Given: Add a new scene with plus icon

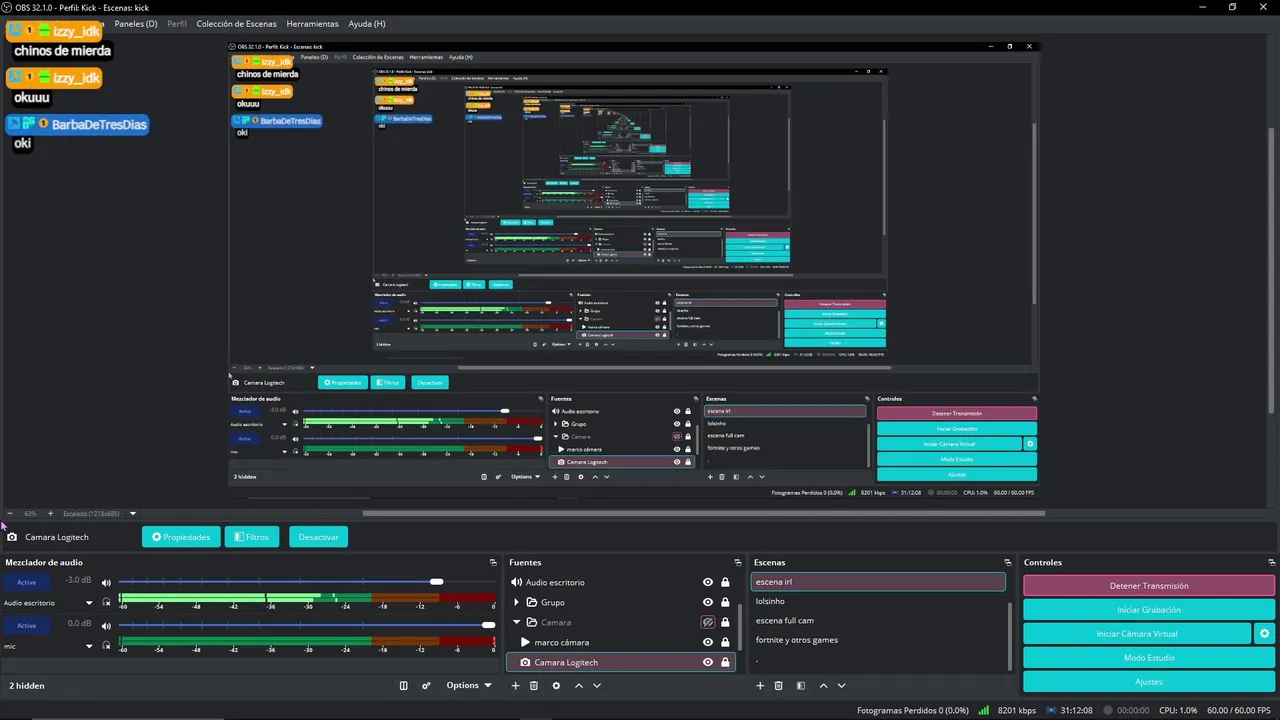Looking at the screenshot, I should pos(760,686).
